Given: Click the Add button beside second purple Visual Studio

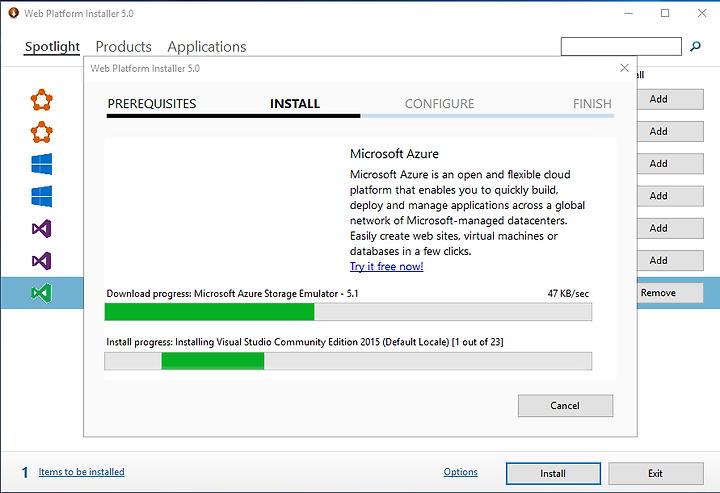Looking at the screenshot, I should point(669,260).
